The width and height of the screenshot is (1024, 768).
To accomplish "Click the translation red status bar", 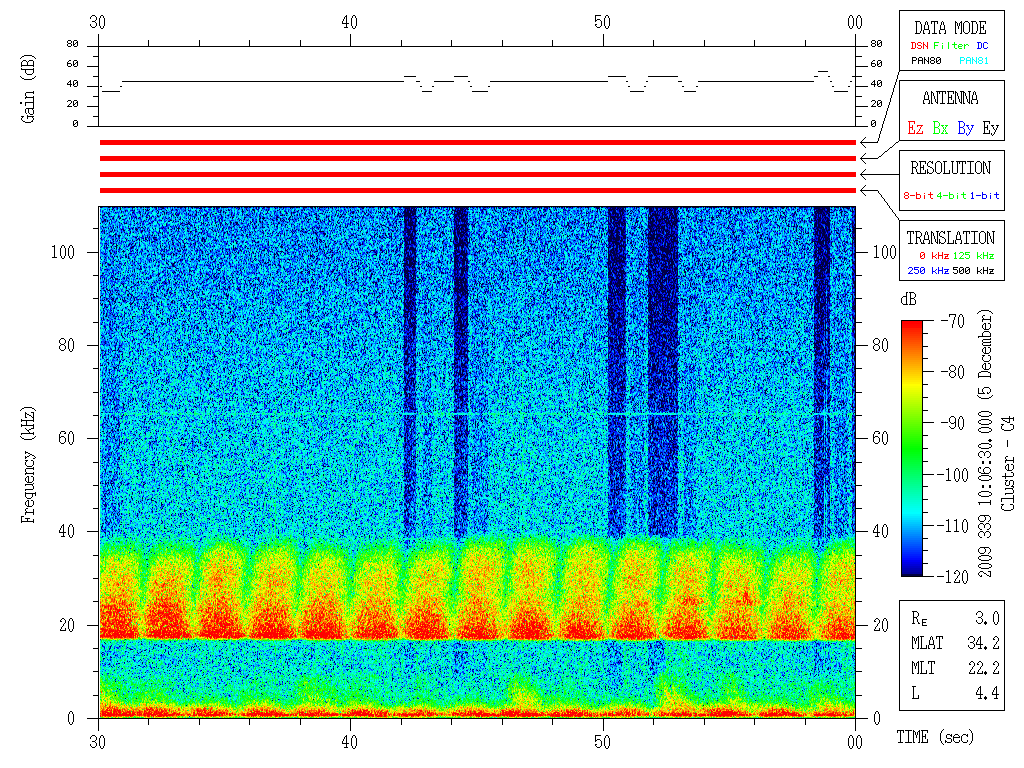I will click(477, 191).
